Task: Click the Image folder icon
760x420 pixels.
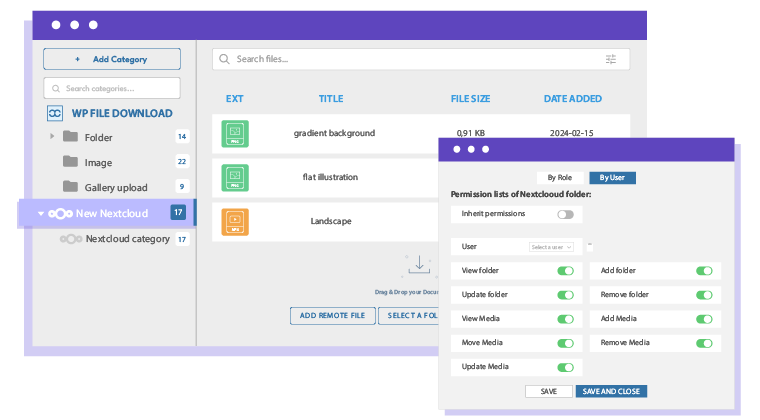Action: click(x=70, y=162)
